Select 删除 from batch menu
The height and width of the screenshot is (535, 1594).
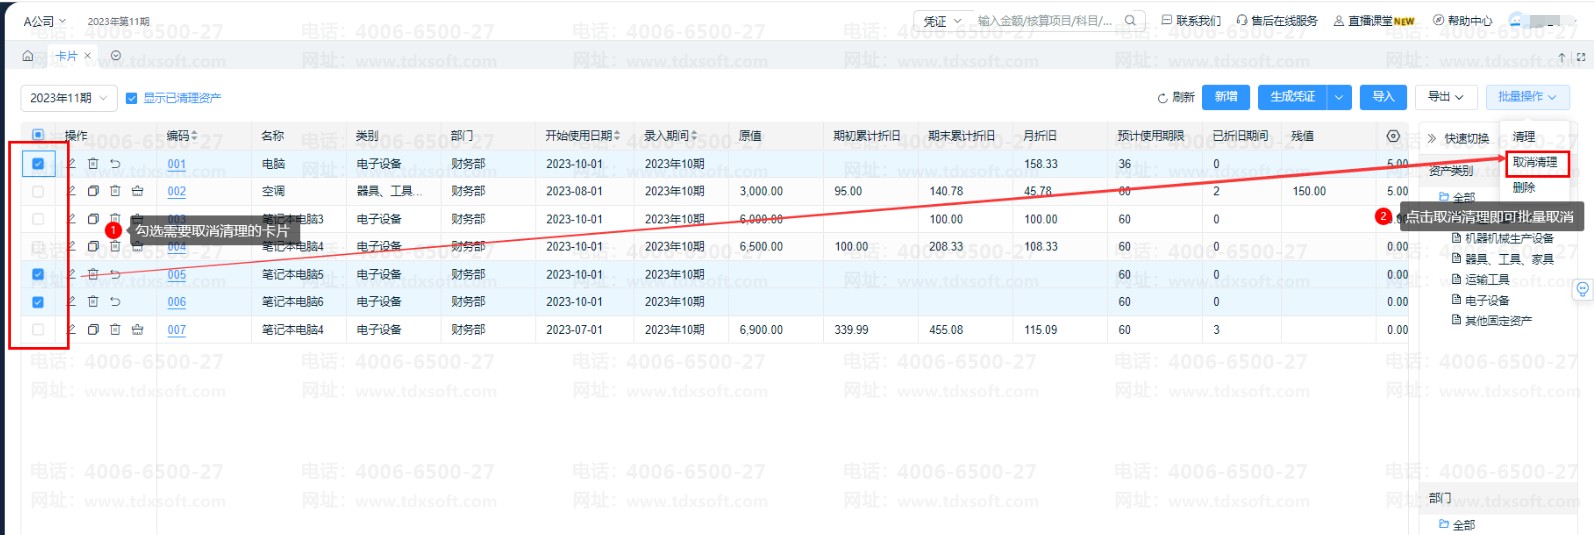1524,188
